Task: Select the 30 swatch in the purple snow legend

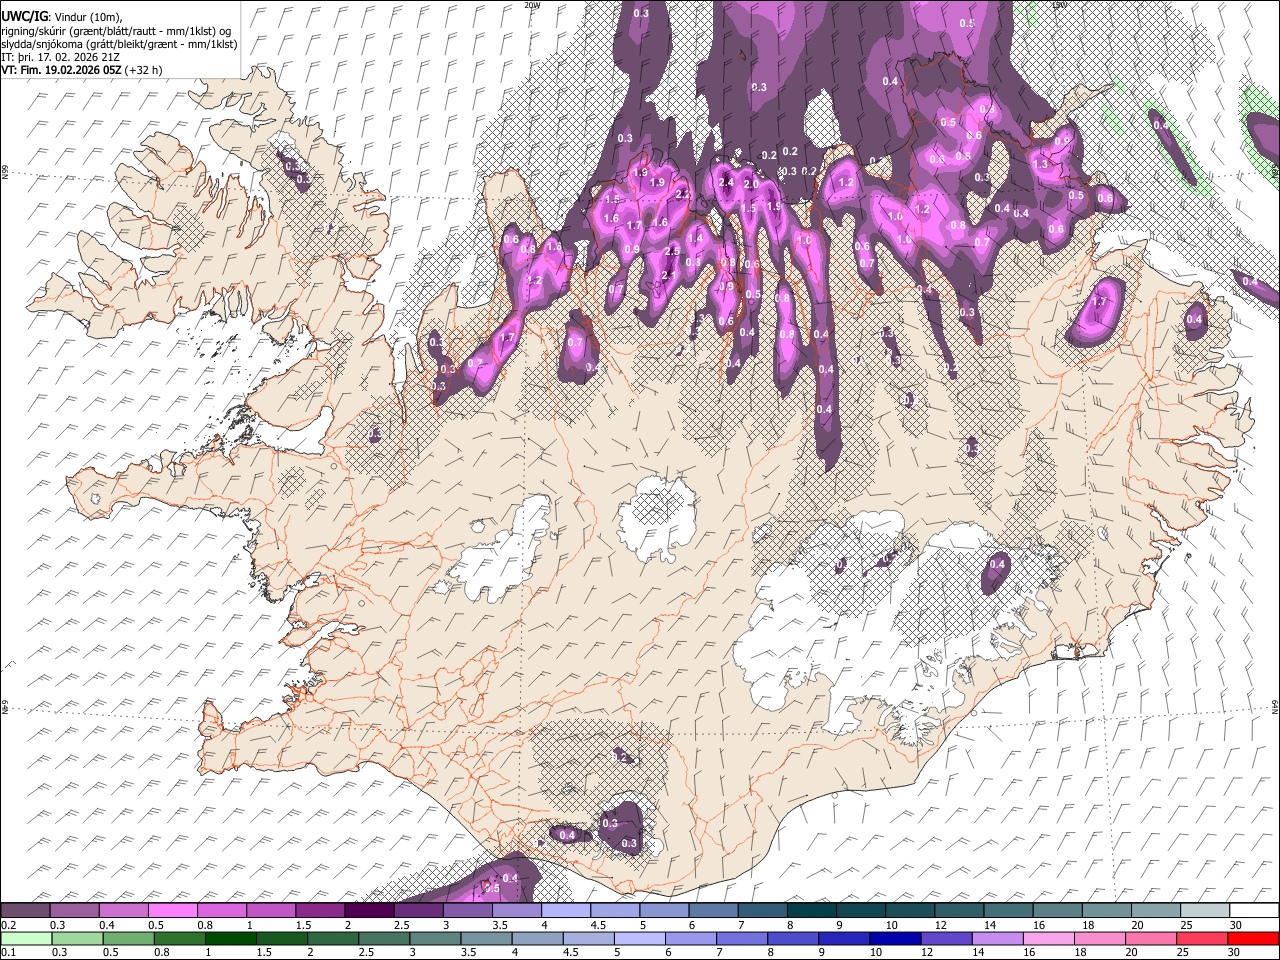Action: coord(1255,911)
